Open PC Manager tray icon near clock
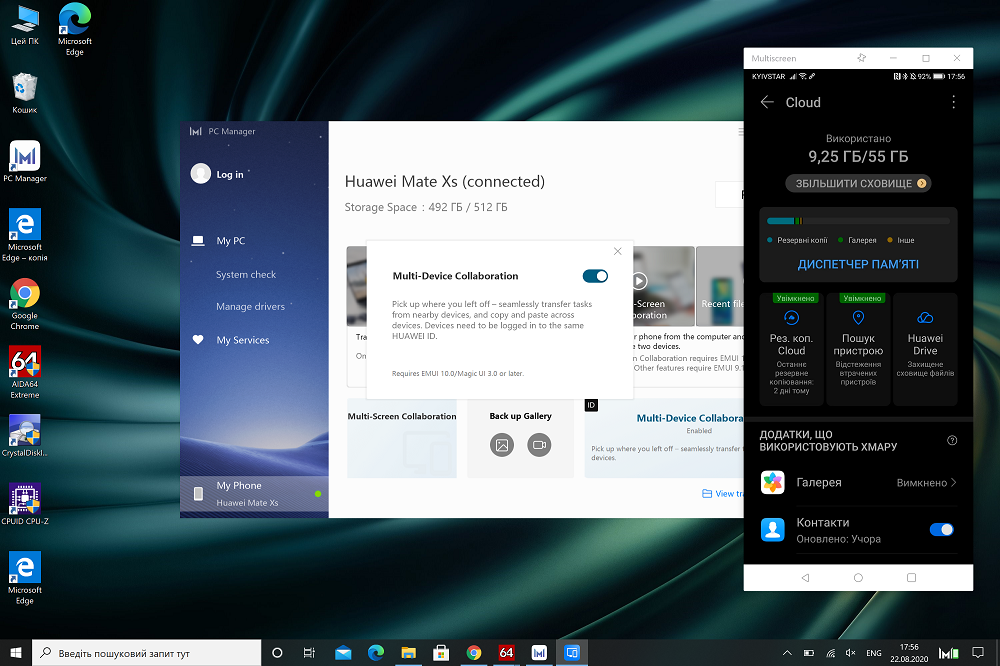The image size is (1000, 666). point(948,653)
